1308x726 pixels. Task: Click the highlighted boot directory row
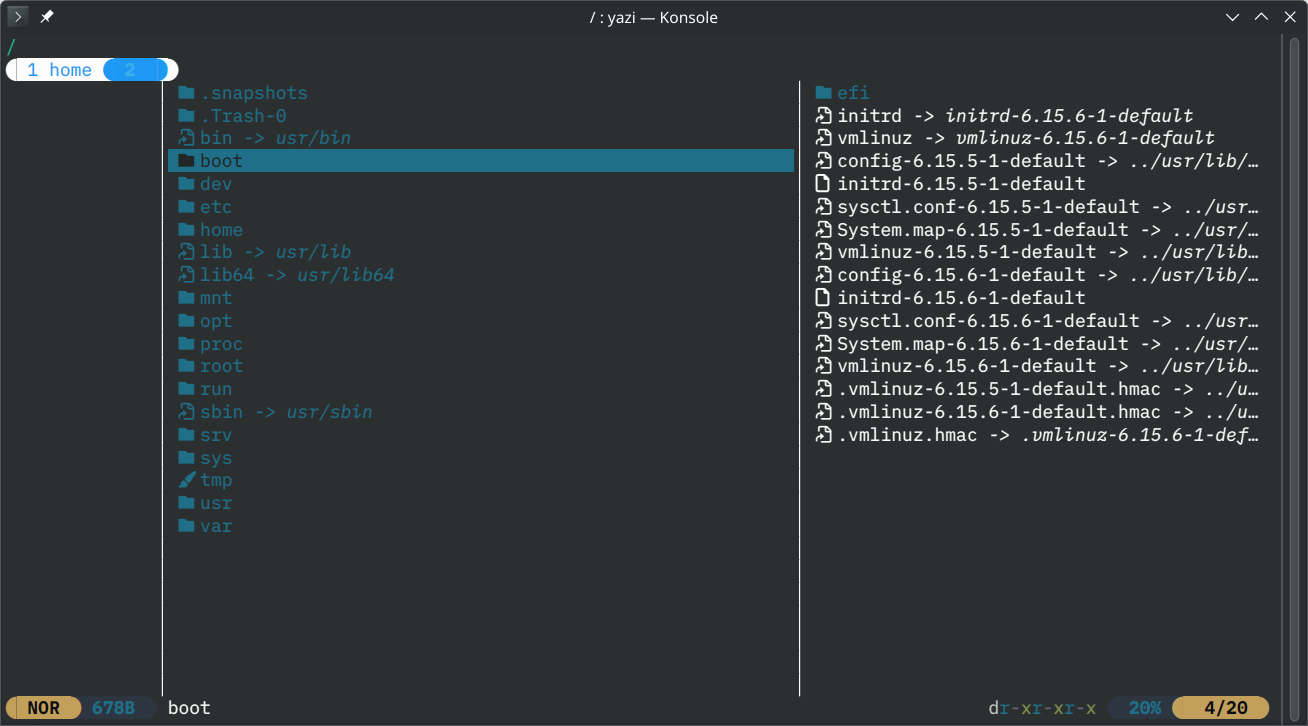point(480,161)
